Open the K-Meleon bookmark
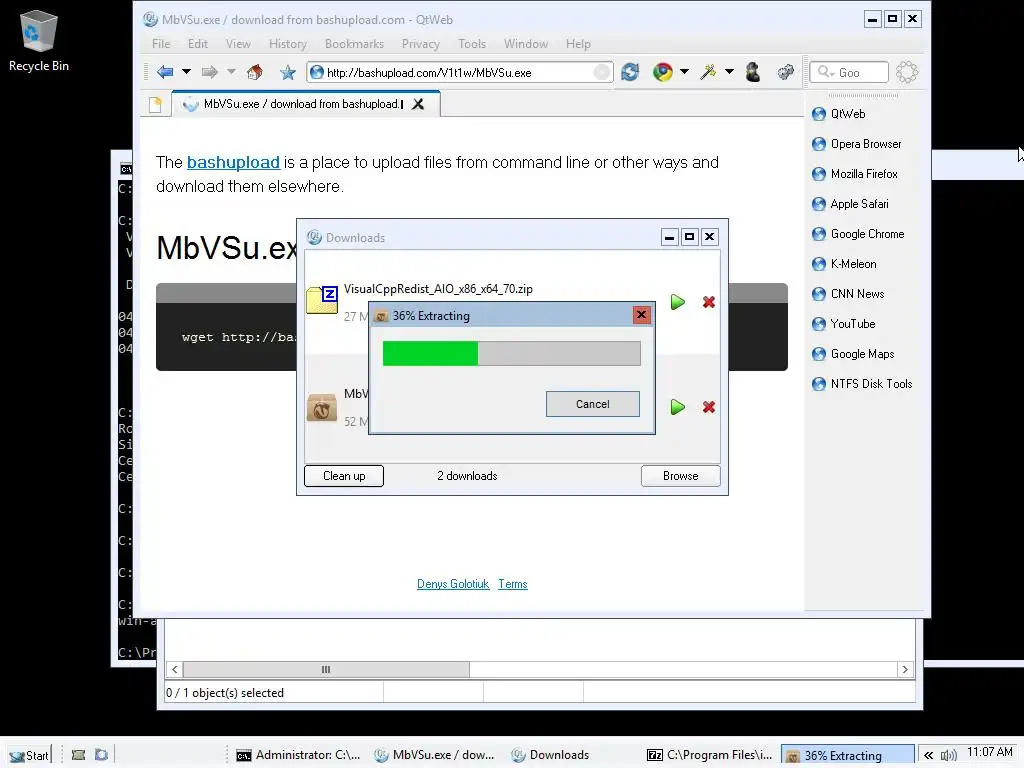Image resolution: width=1024 pixels, height=768 pixels. click(x=844, y=264)
